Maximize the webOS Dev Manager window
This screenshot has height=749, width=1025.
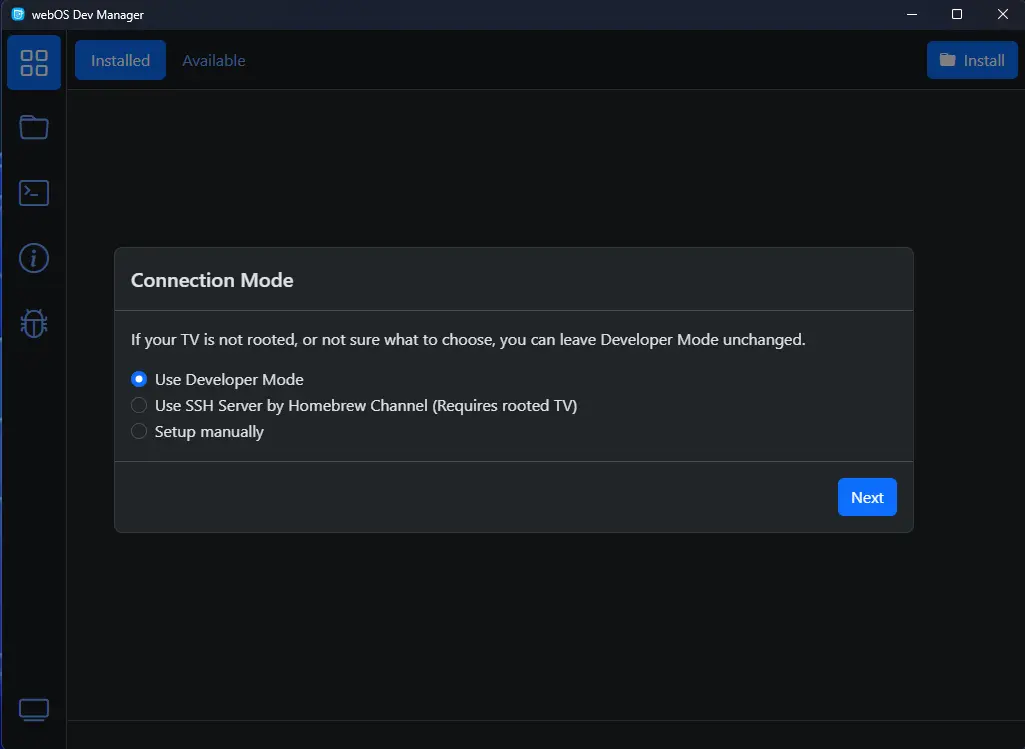click(957, 14)
